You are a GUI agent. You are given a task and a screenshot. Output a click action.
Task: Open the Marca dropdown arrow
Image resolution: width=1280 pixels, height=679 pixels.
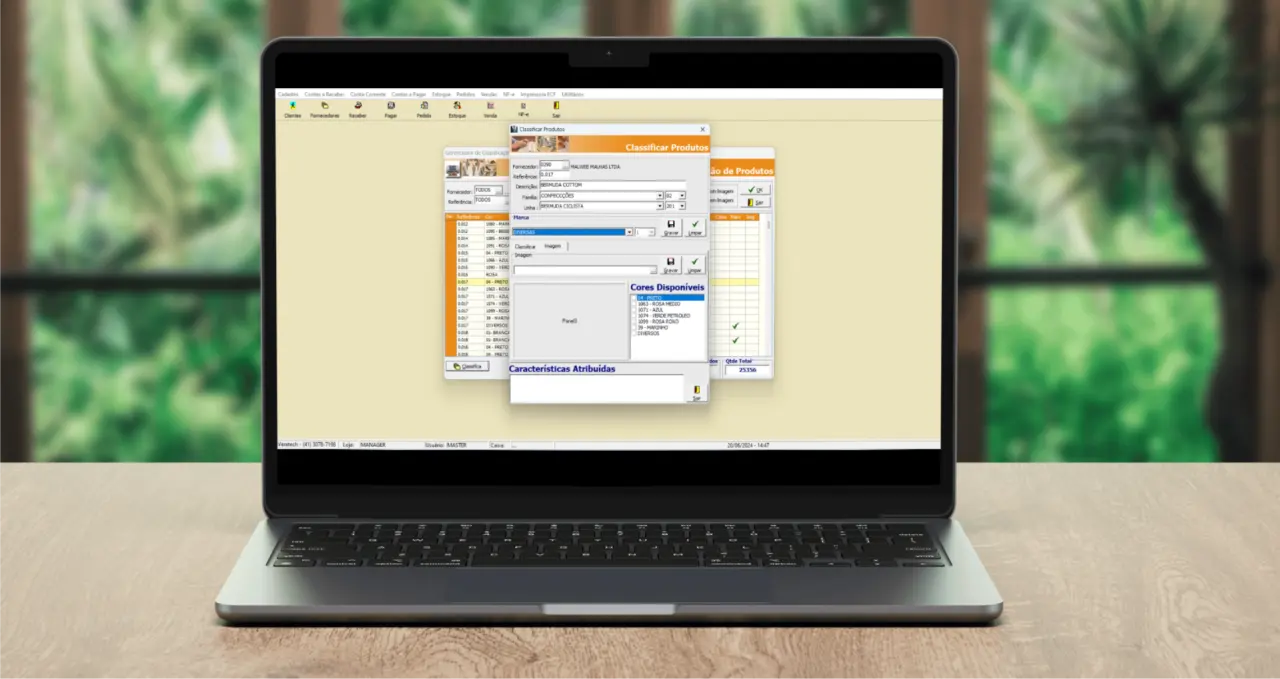coord(629,232)
